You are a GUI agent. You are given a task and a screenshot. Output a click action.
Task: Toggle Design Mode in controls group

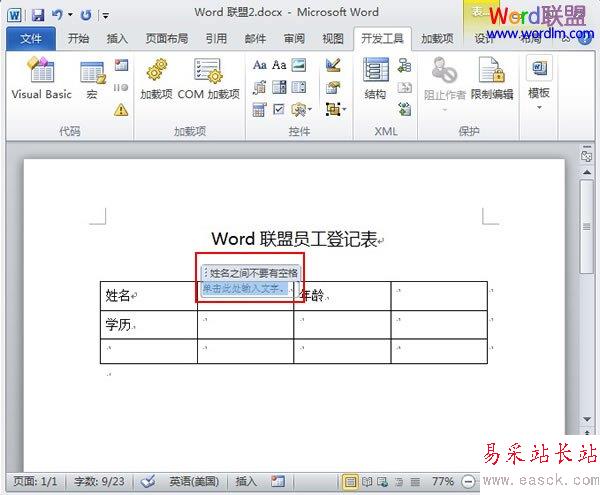pos(333,65)
